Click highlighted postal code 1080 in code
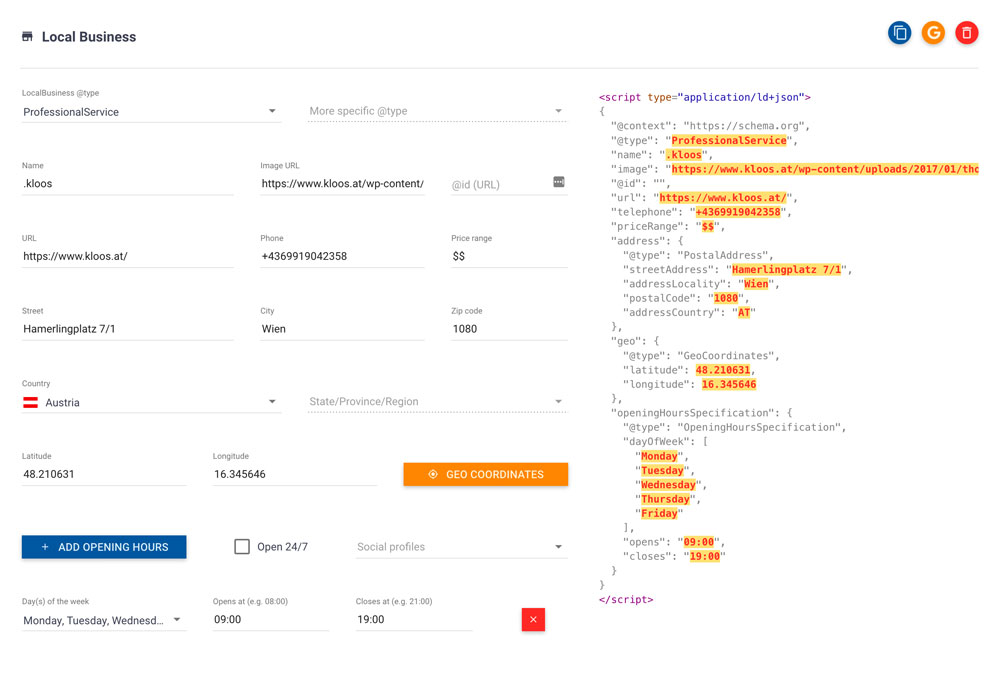Image resolution: width=1000 pixels, height=677 pixels. pyautogui.click(x=726, y=298)
